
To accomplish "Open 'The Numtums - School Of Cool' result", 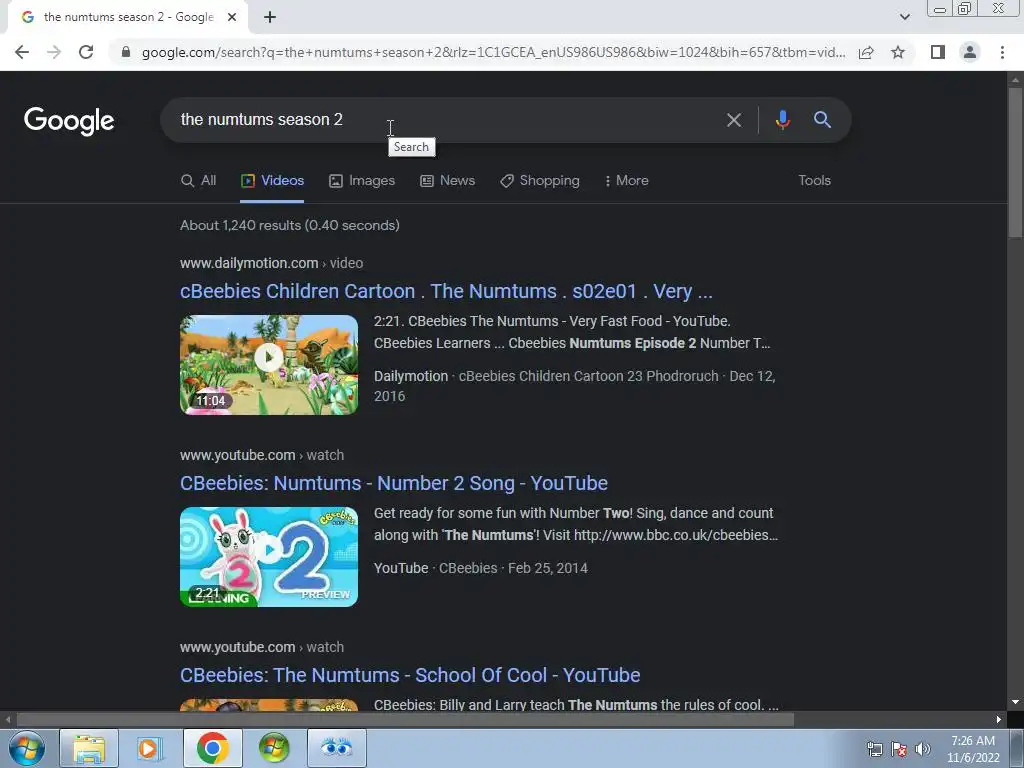I will pos(410,675).
